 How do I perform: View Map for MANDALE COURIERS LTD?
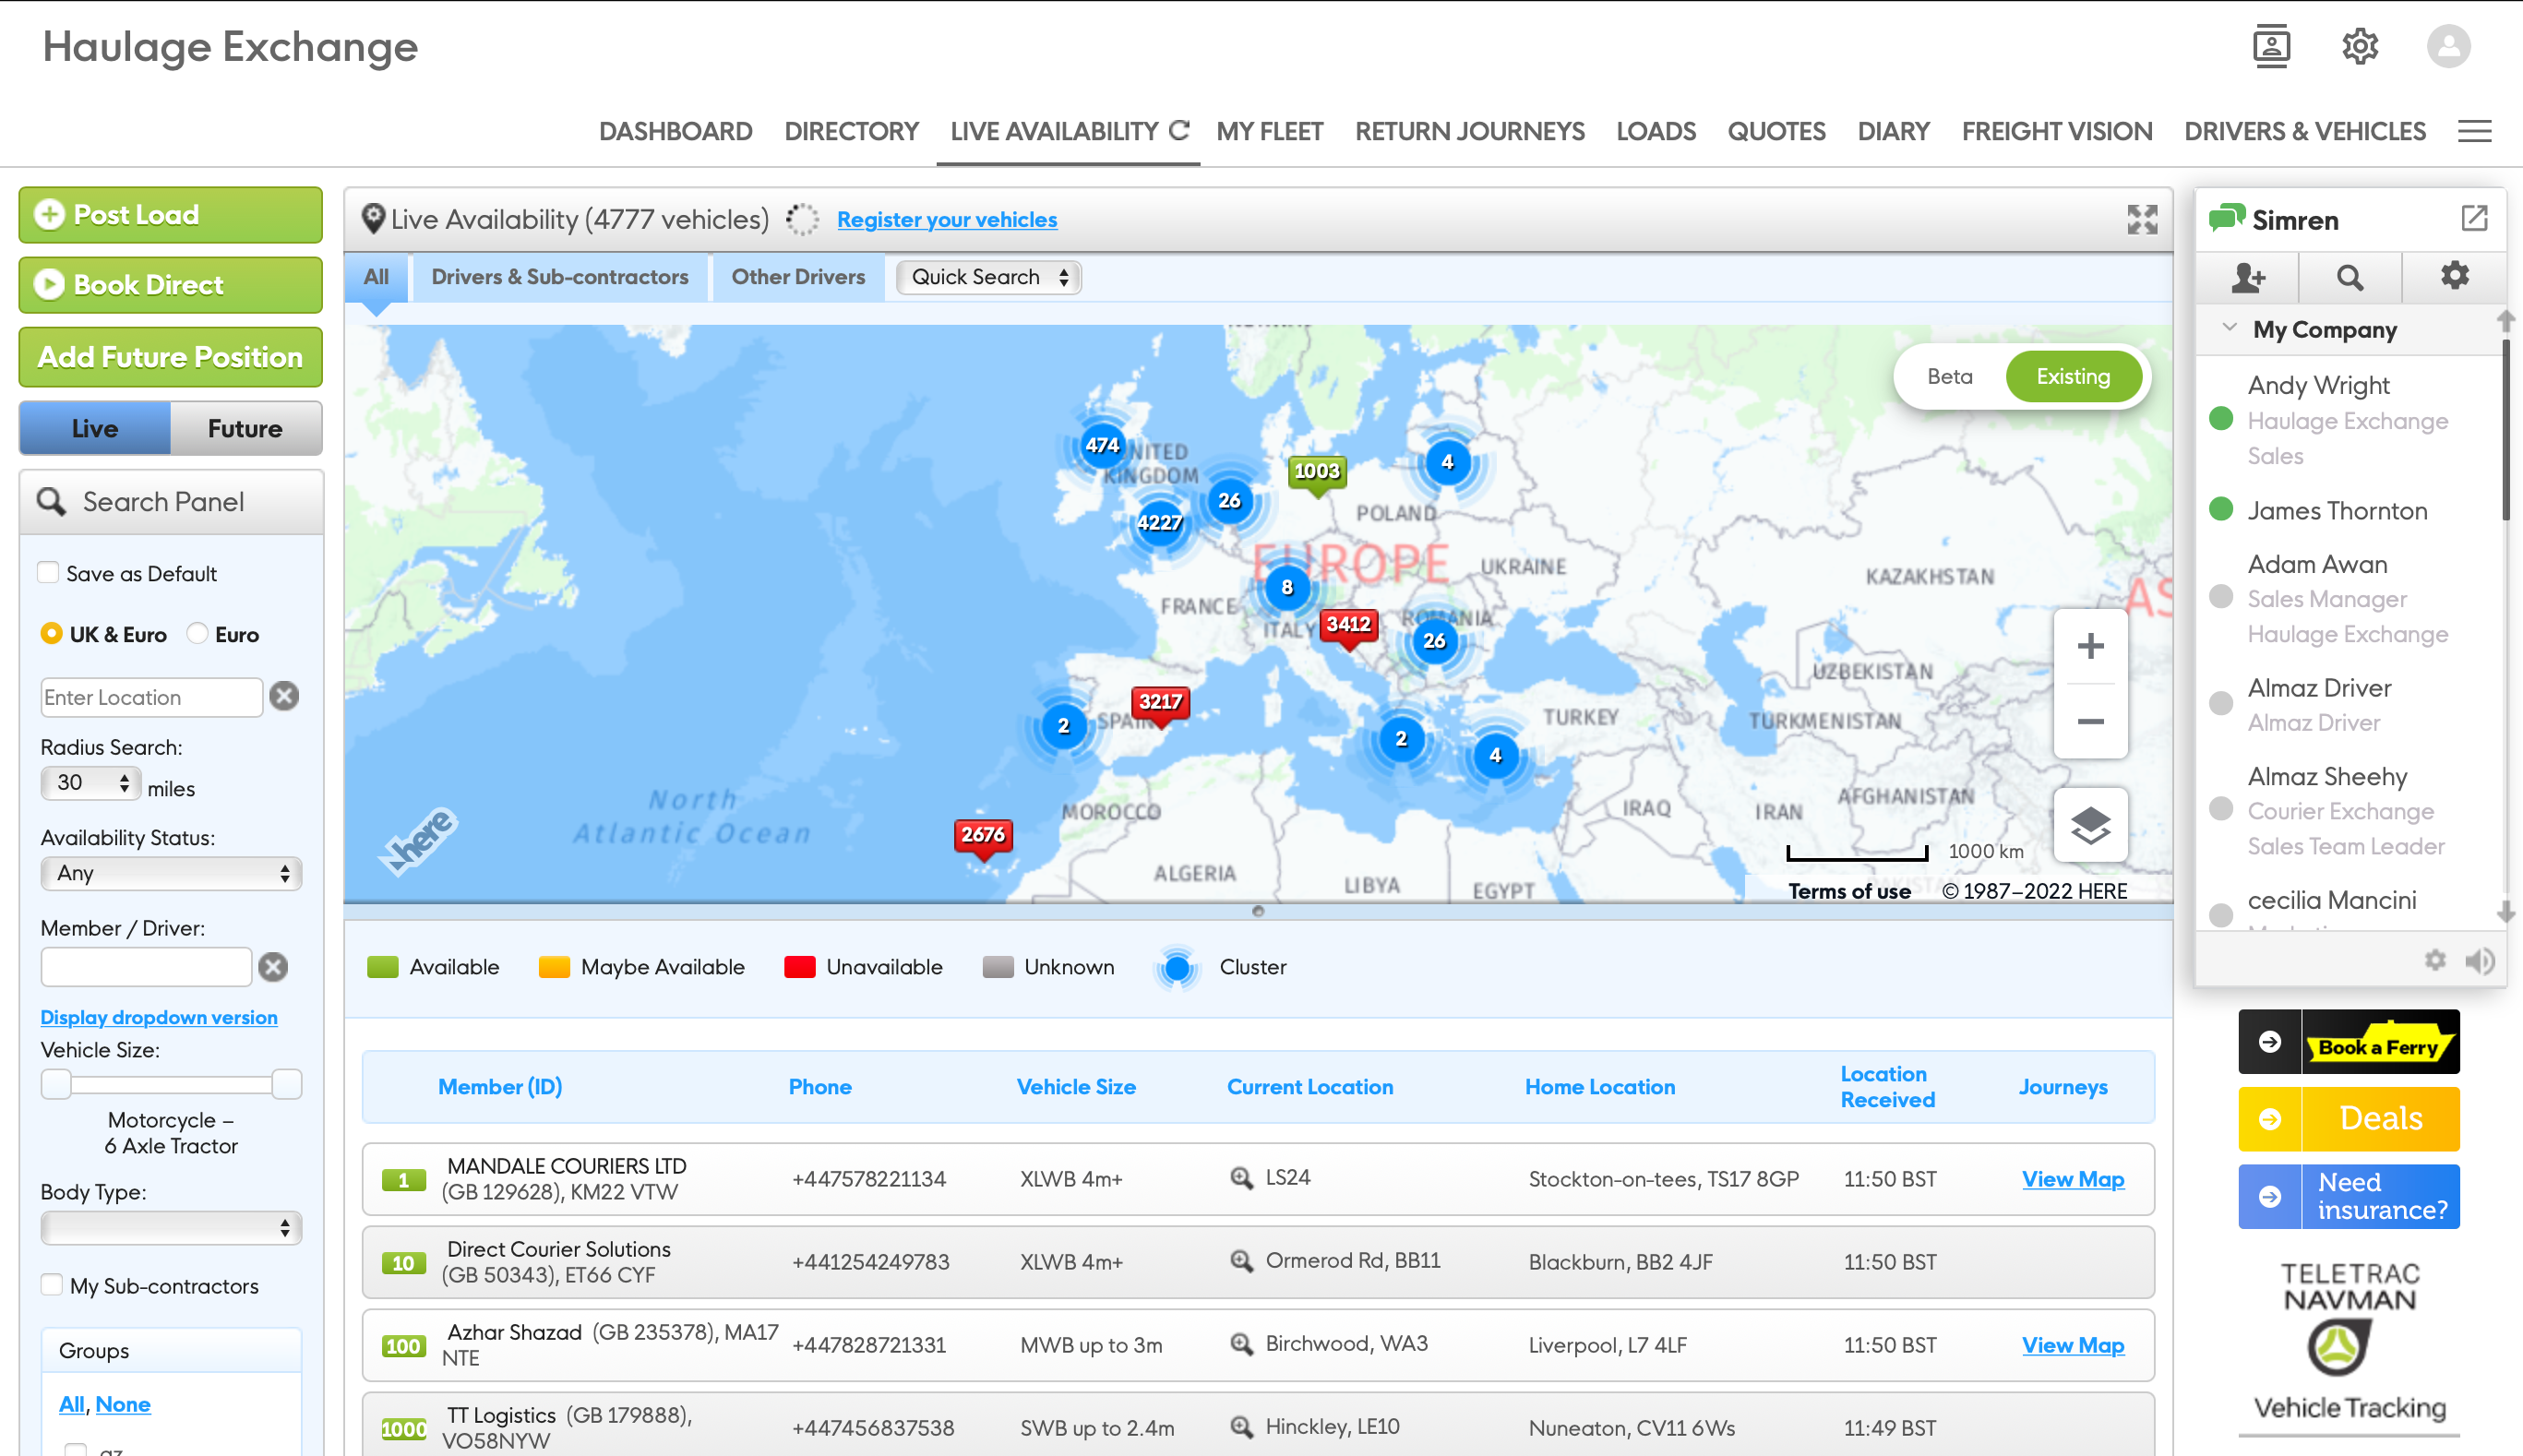2072,1179
